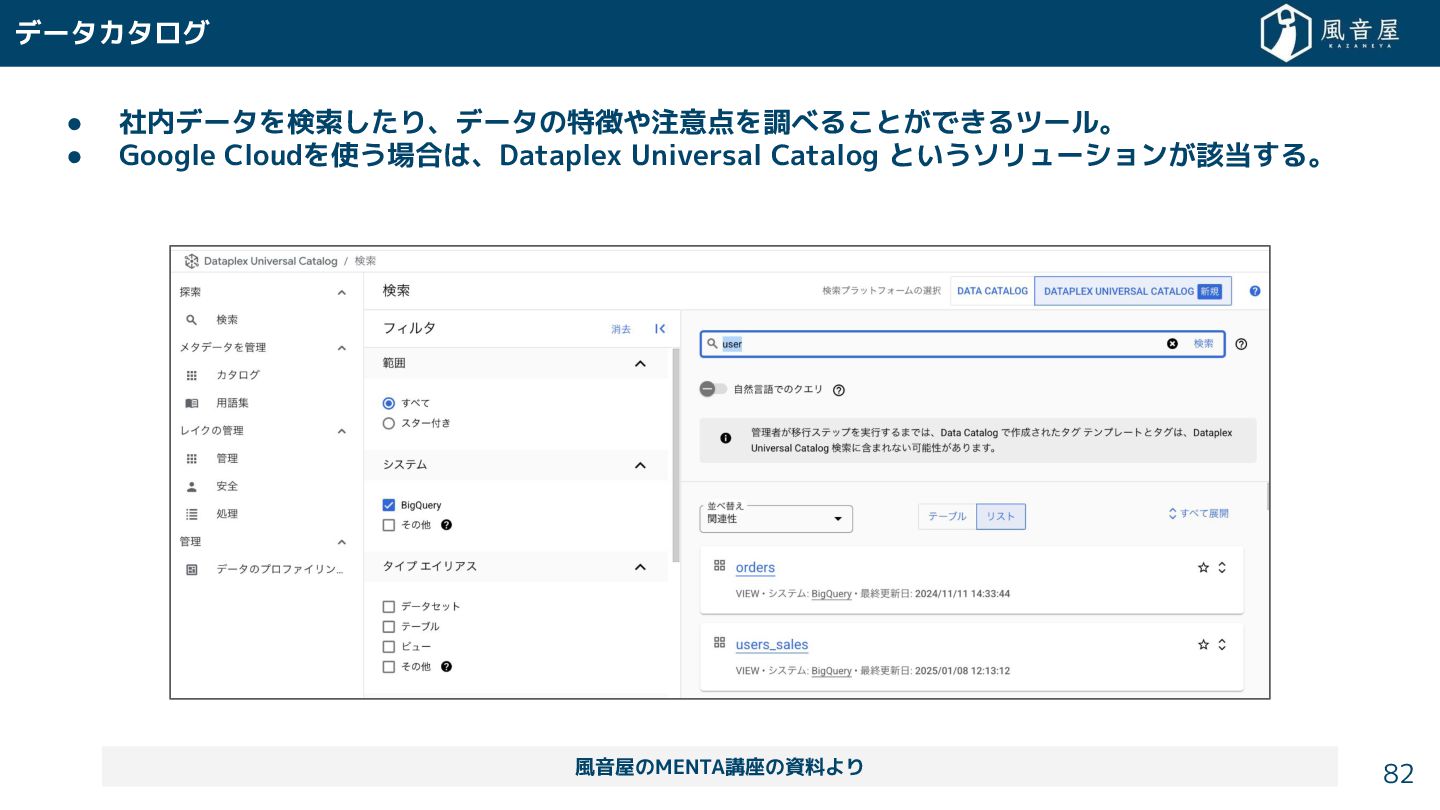The image size is (1440, 810).
Task: Click the book icon beside 用語集
Action: pos(192,403)
